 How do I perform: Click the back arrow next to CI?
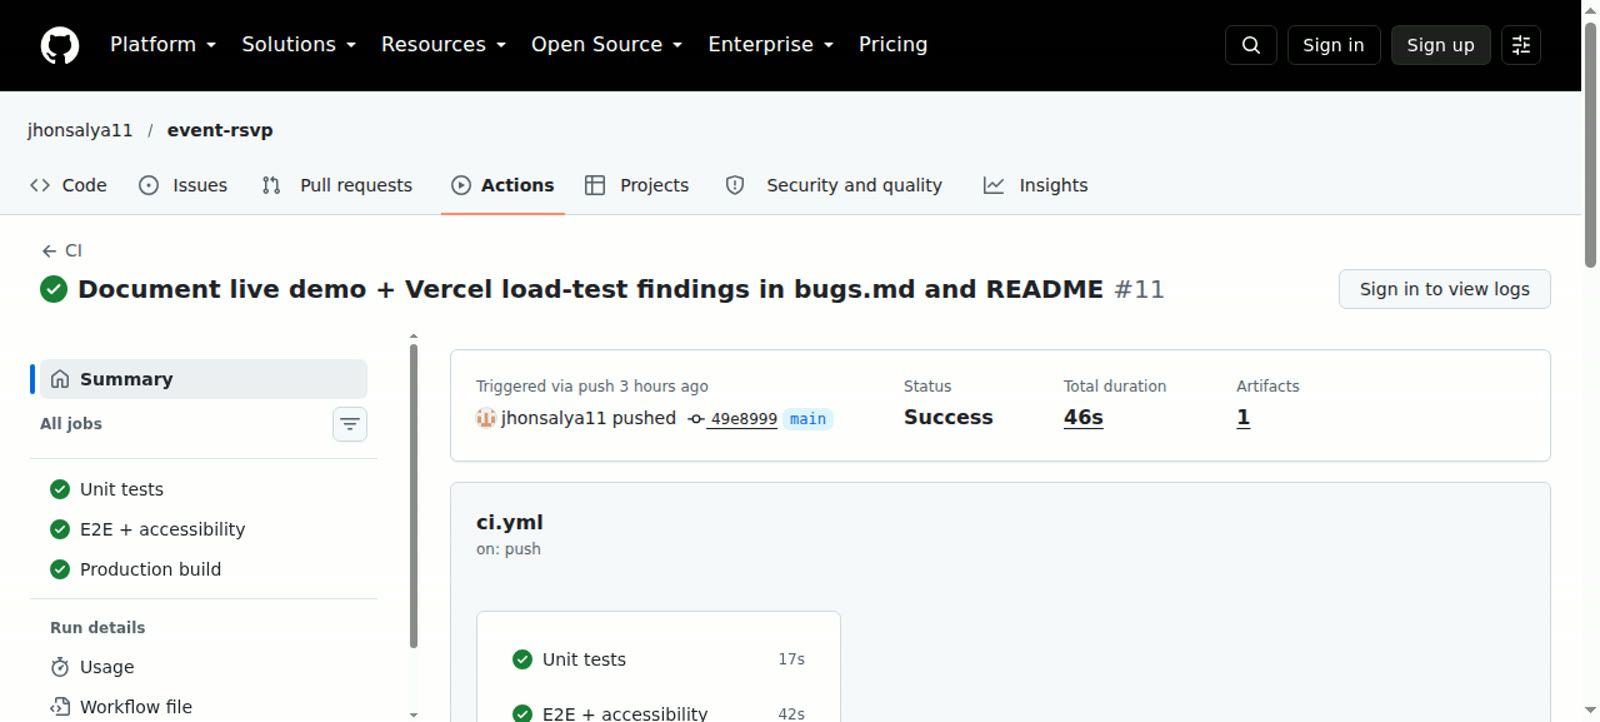[49, 251]
